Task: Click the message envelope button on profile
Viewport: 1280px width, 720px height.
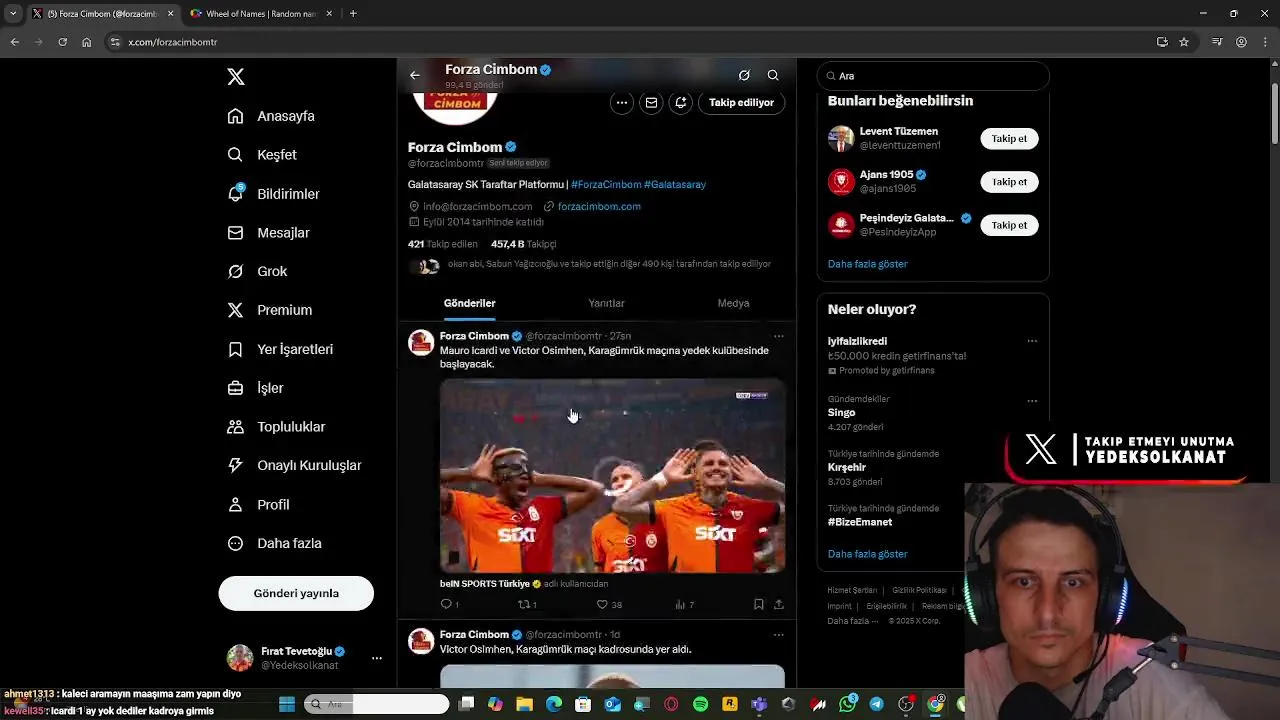Action: [x=651, y=102]
